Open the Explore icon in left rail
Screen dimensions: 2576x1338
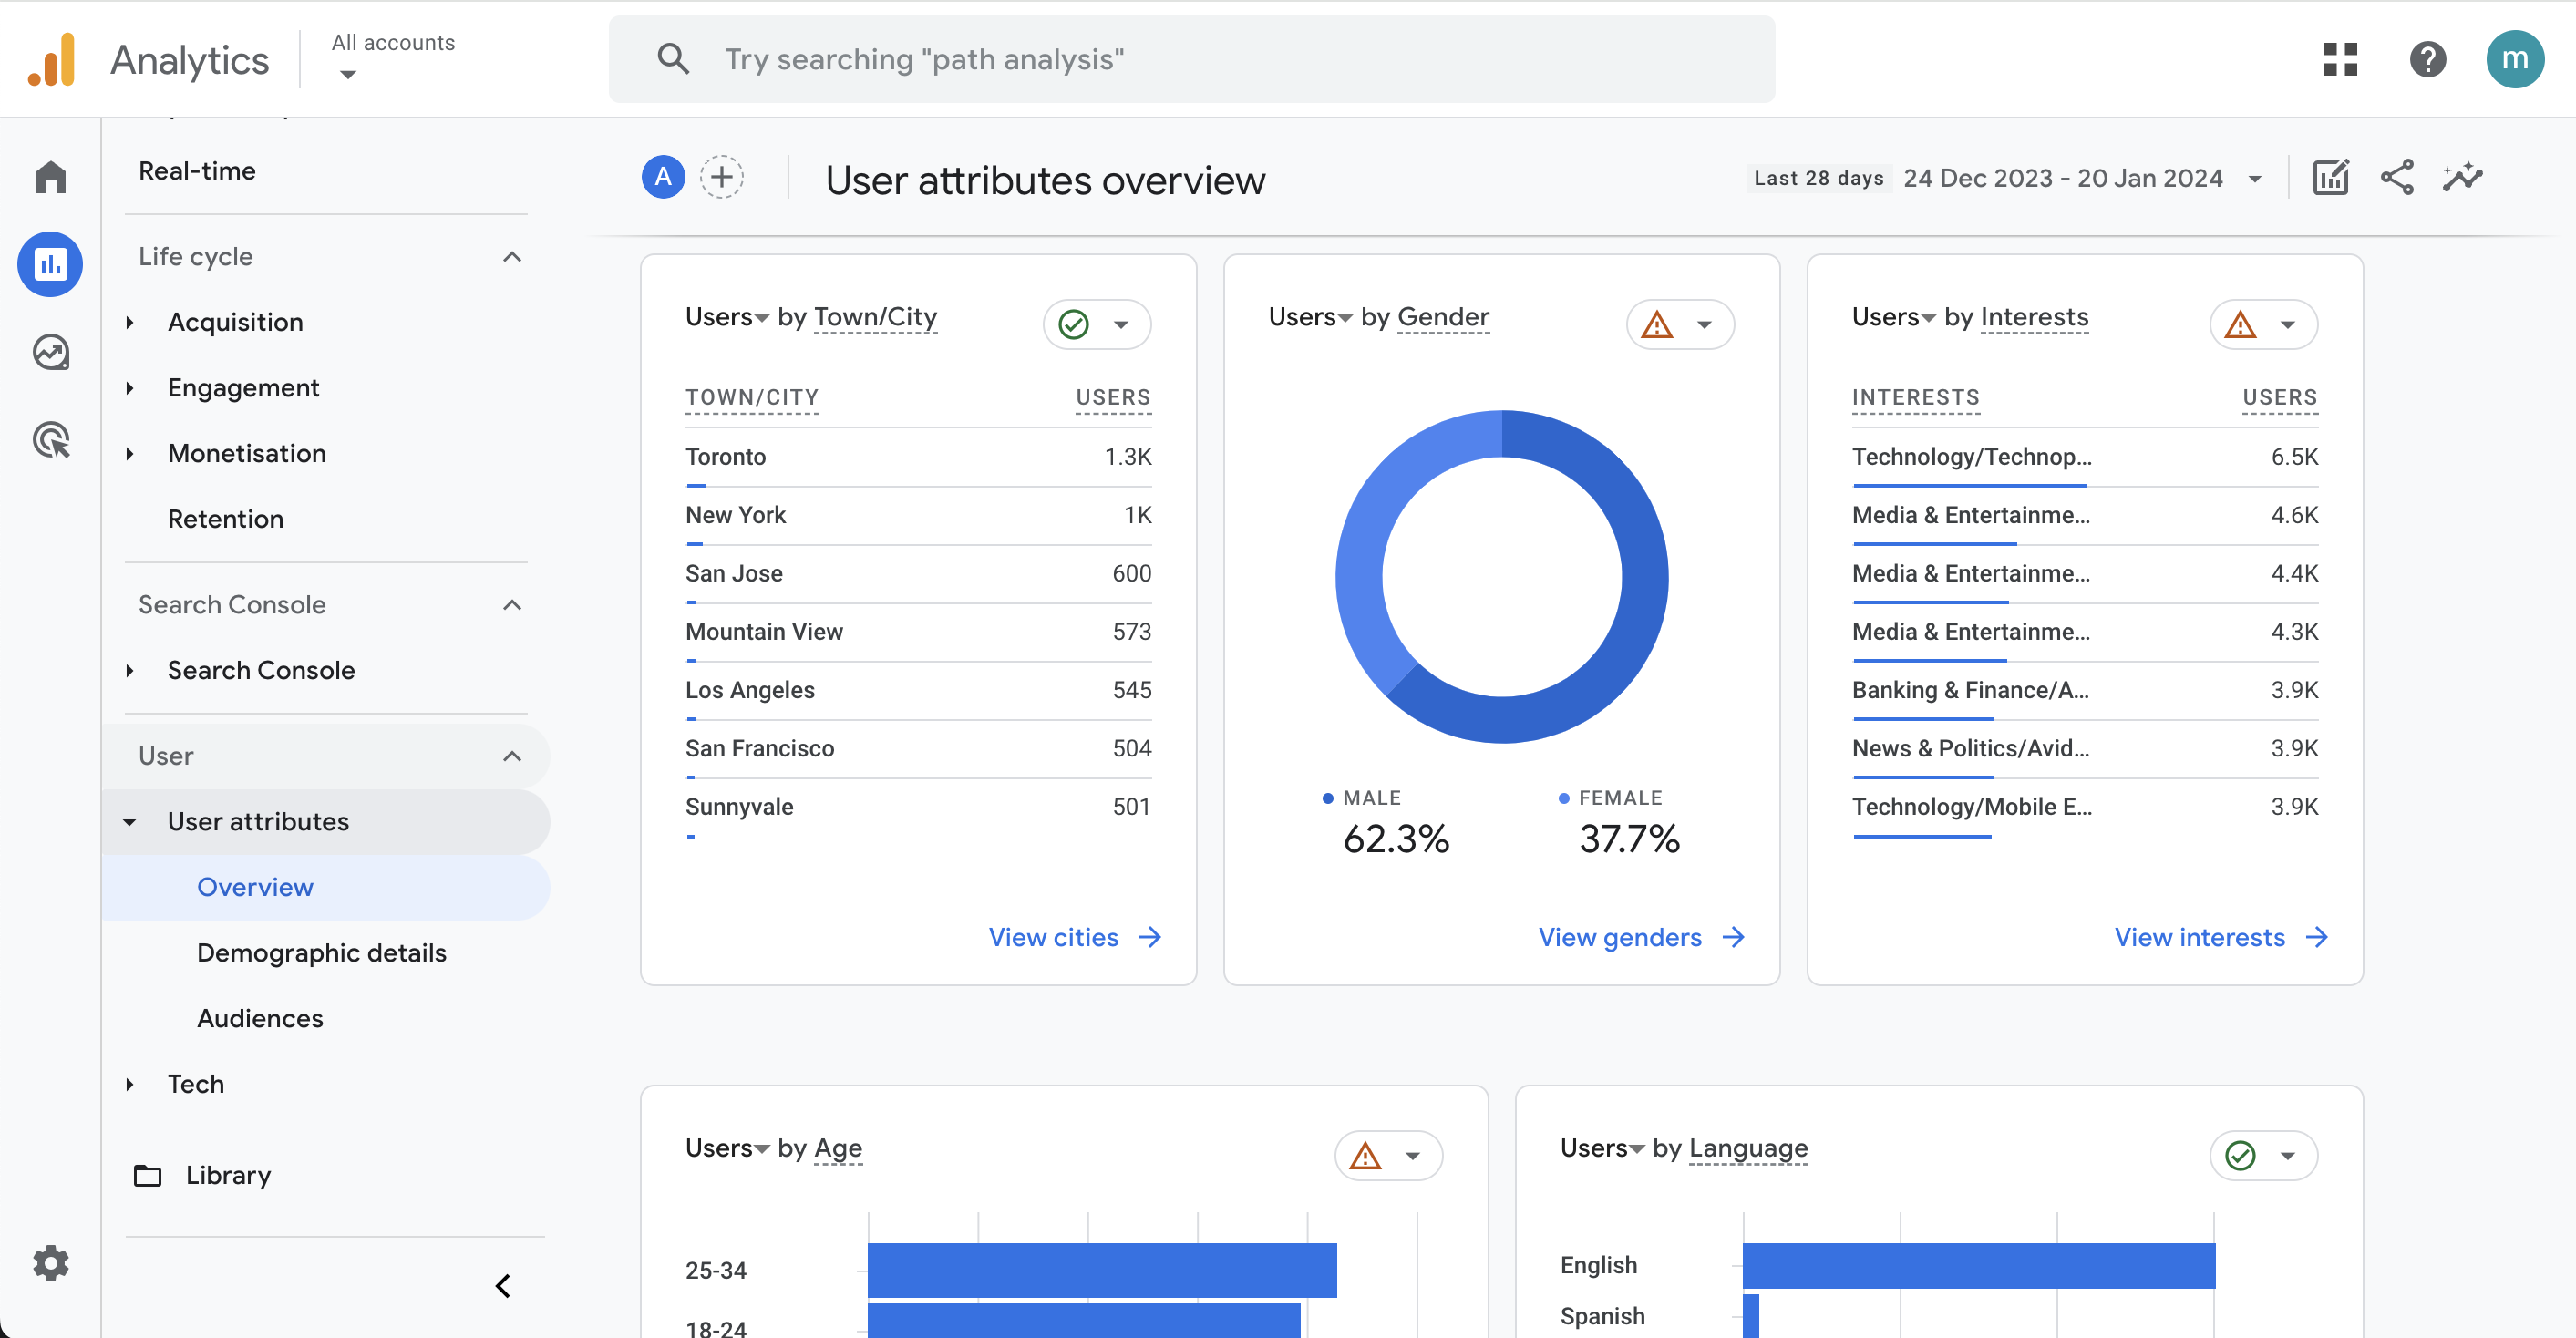50,352
